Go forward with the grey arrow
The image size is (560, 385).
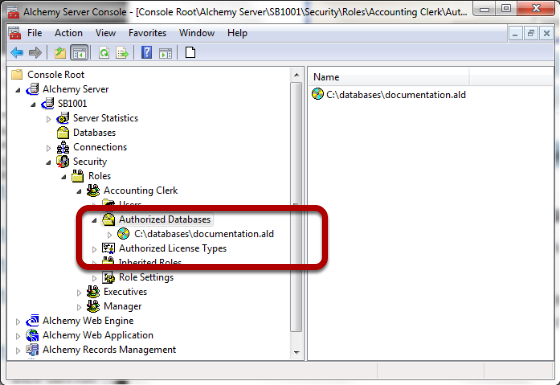35,53
